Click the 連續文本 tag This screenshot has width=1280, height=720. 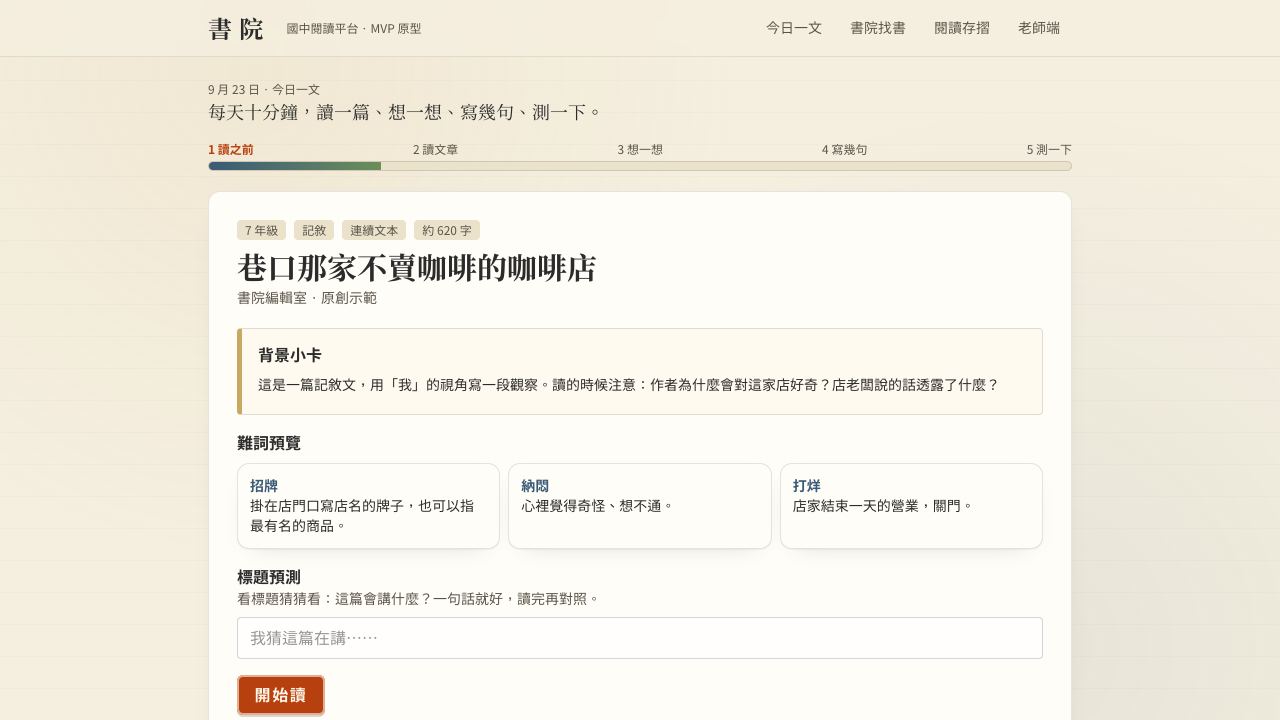[x=374, y=230]
